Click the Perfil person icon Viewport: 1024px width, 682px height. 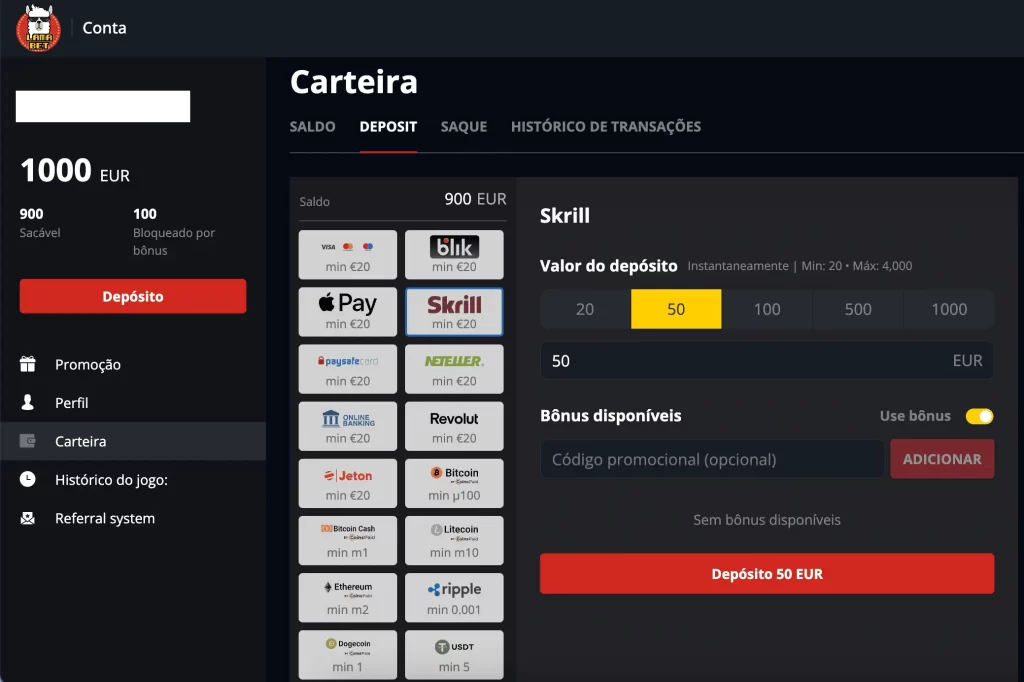27,402
